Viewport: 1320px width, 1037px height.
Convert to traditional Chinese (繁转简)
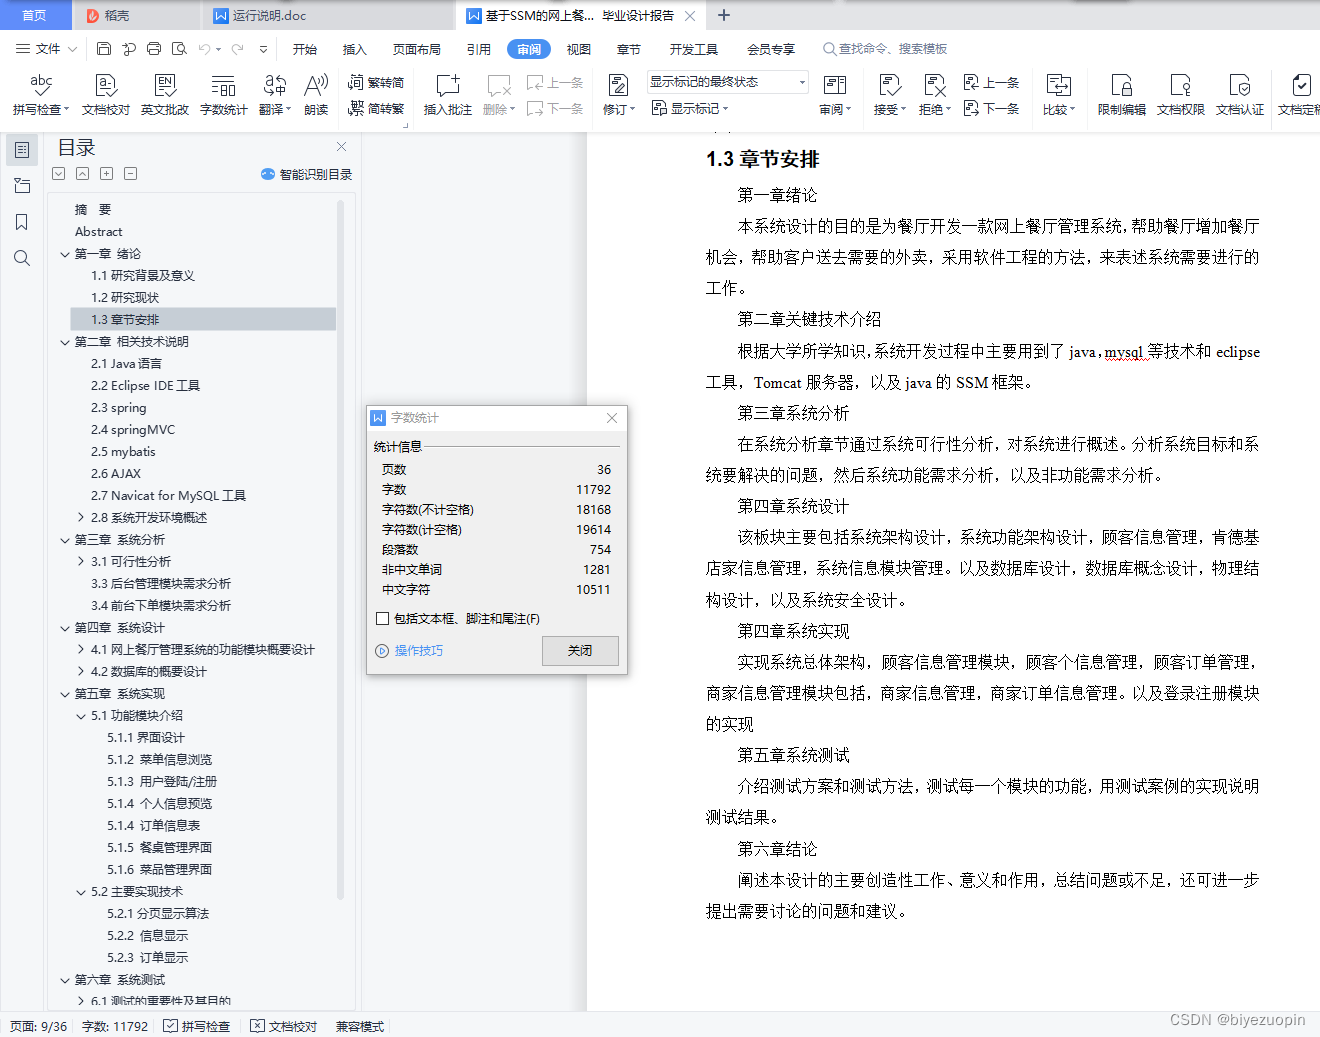[376, 83]
